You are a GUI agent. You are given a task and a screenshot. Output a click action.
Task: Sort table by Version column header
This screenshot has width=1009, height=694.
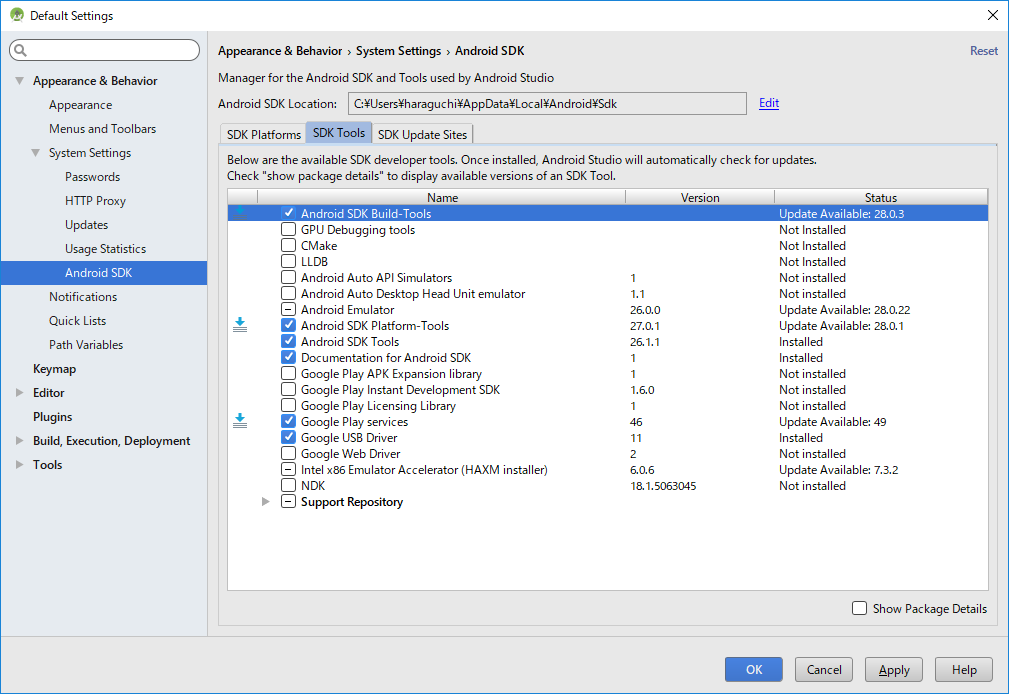700,197
